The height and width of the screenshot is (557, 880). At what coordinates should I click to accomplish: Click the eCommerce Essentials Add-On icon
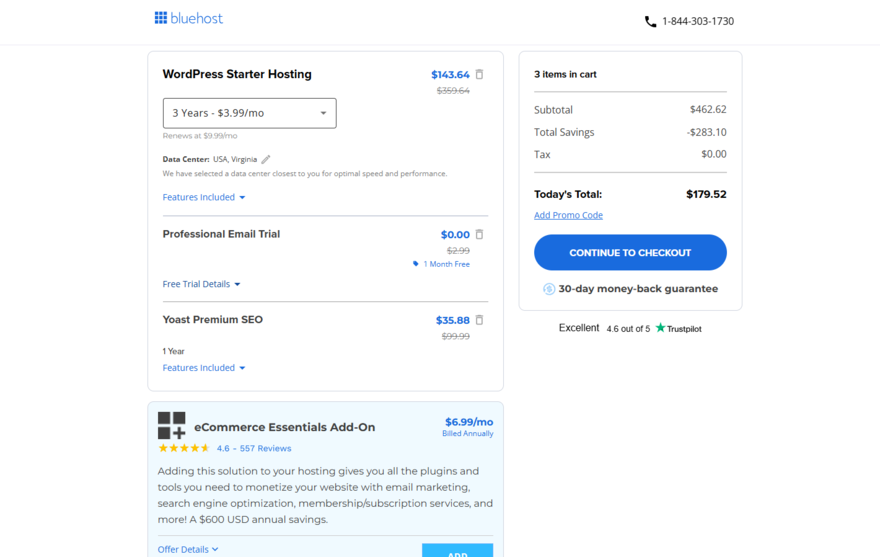[x=171, y=425]
